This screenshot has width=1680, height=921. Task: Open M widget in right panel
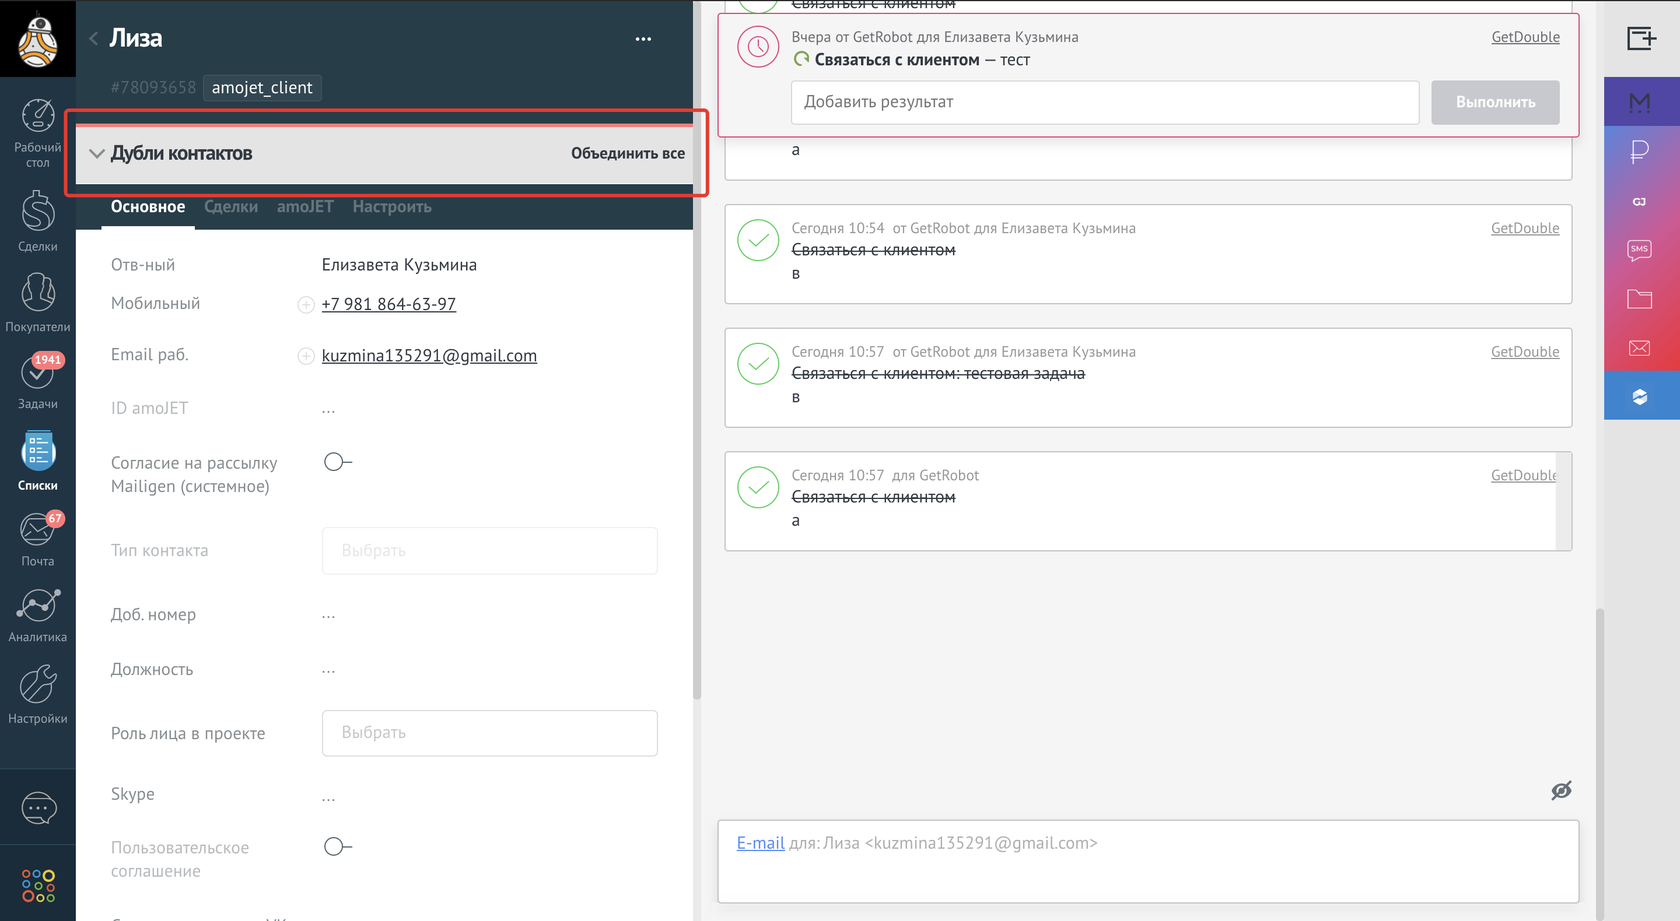click(x=1641, y=102)
